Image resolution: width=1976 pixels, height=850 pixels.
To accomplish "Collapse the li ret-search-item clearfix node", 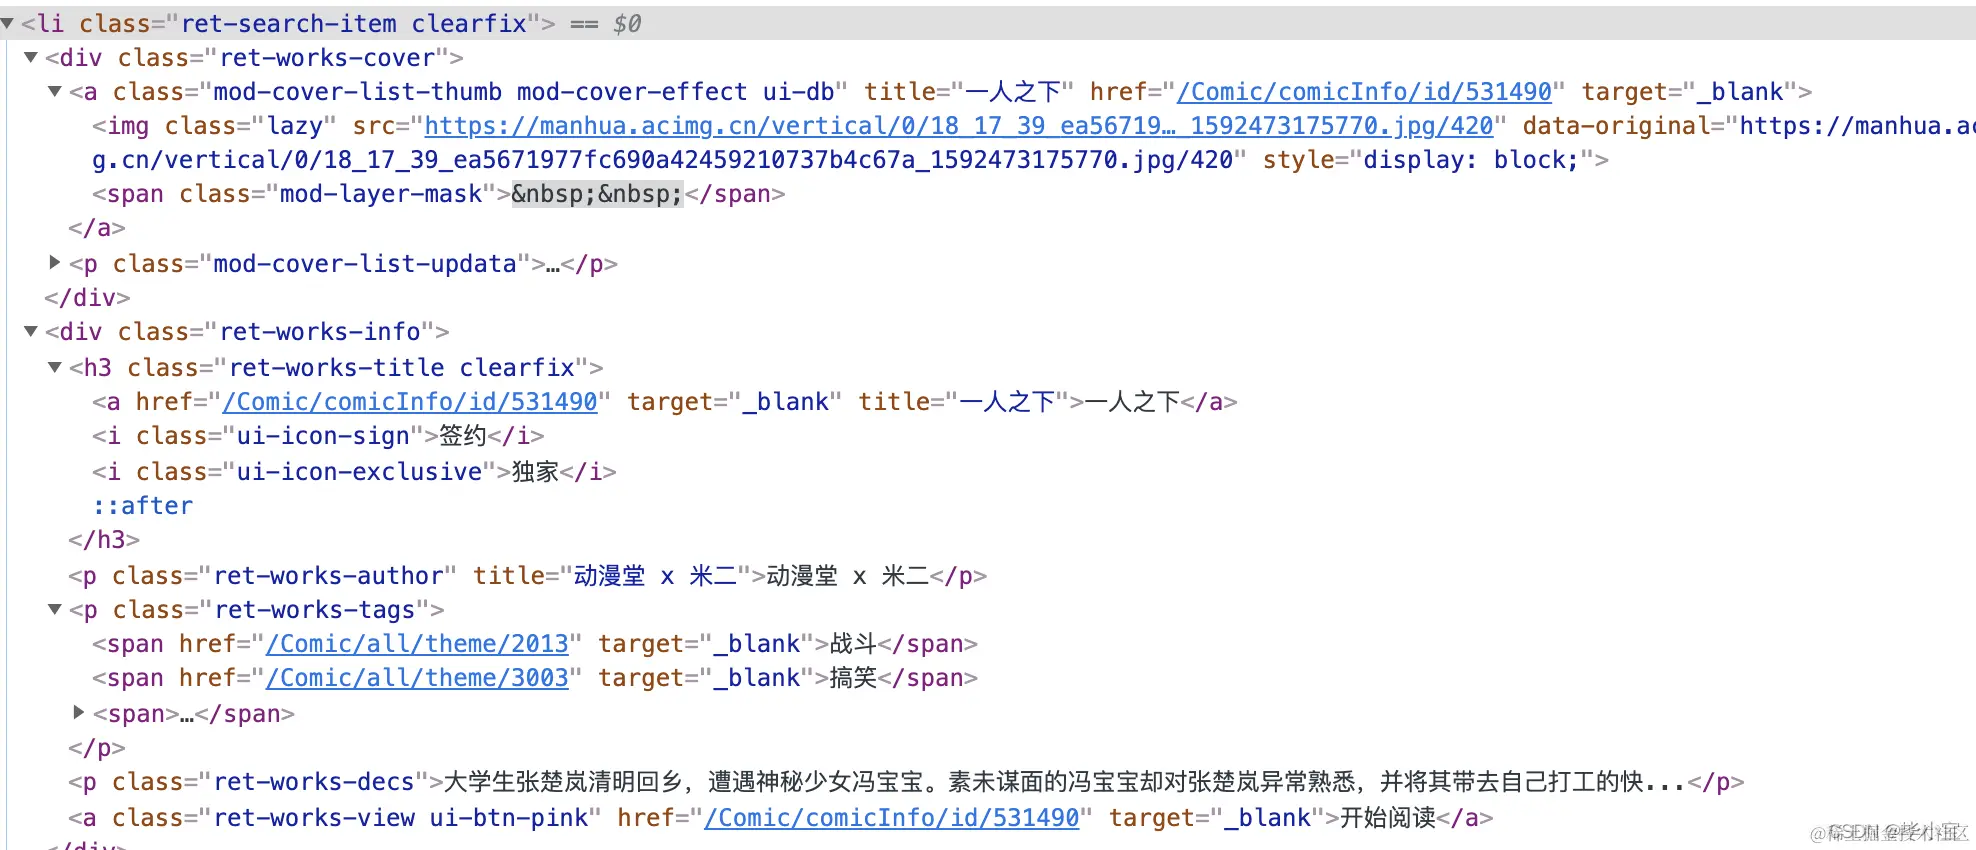I will tap(7, 23).
